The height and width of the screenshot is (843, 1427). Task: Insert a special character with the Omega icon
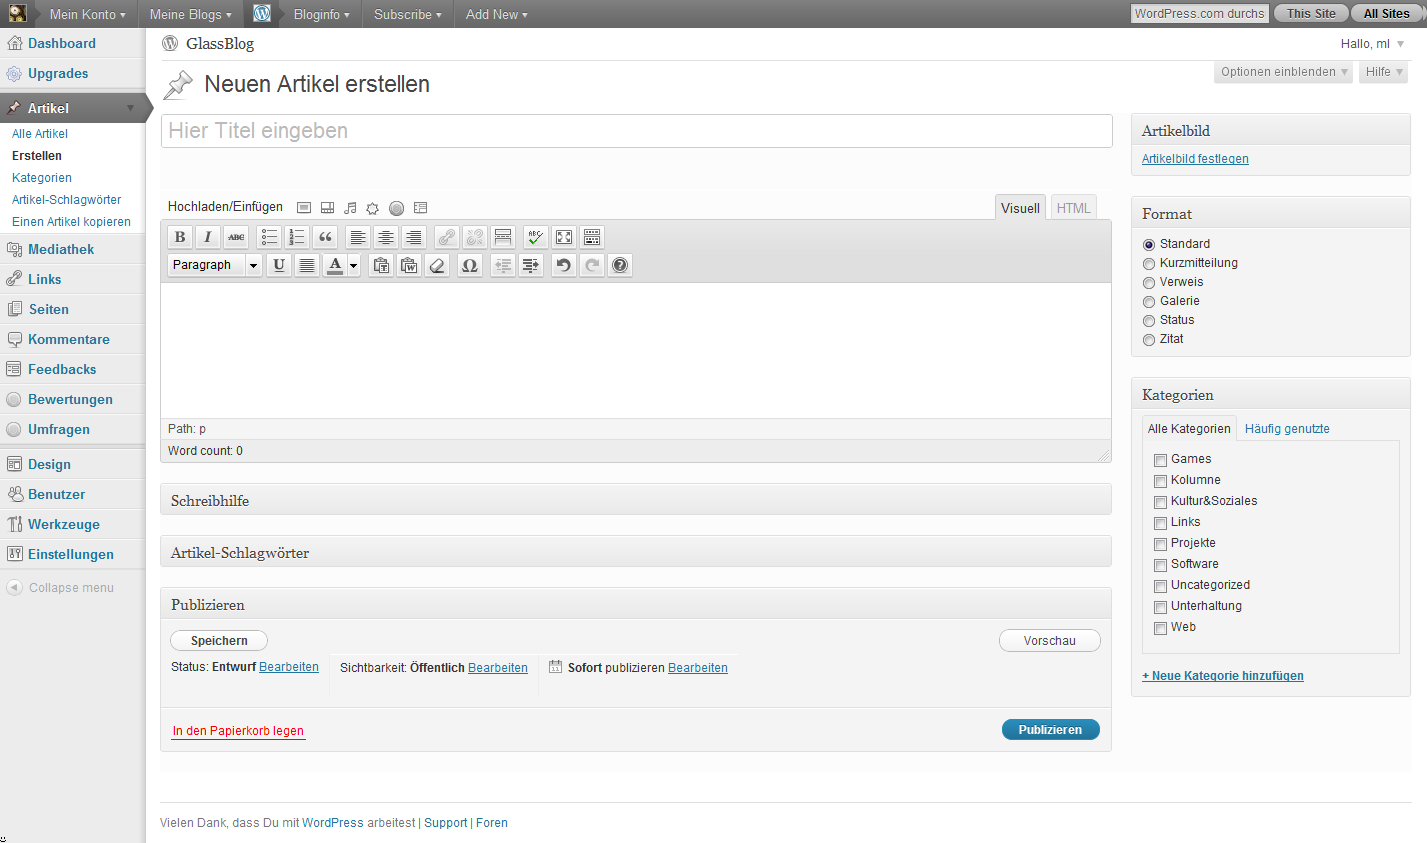469,265
